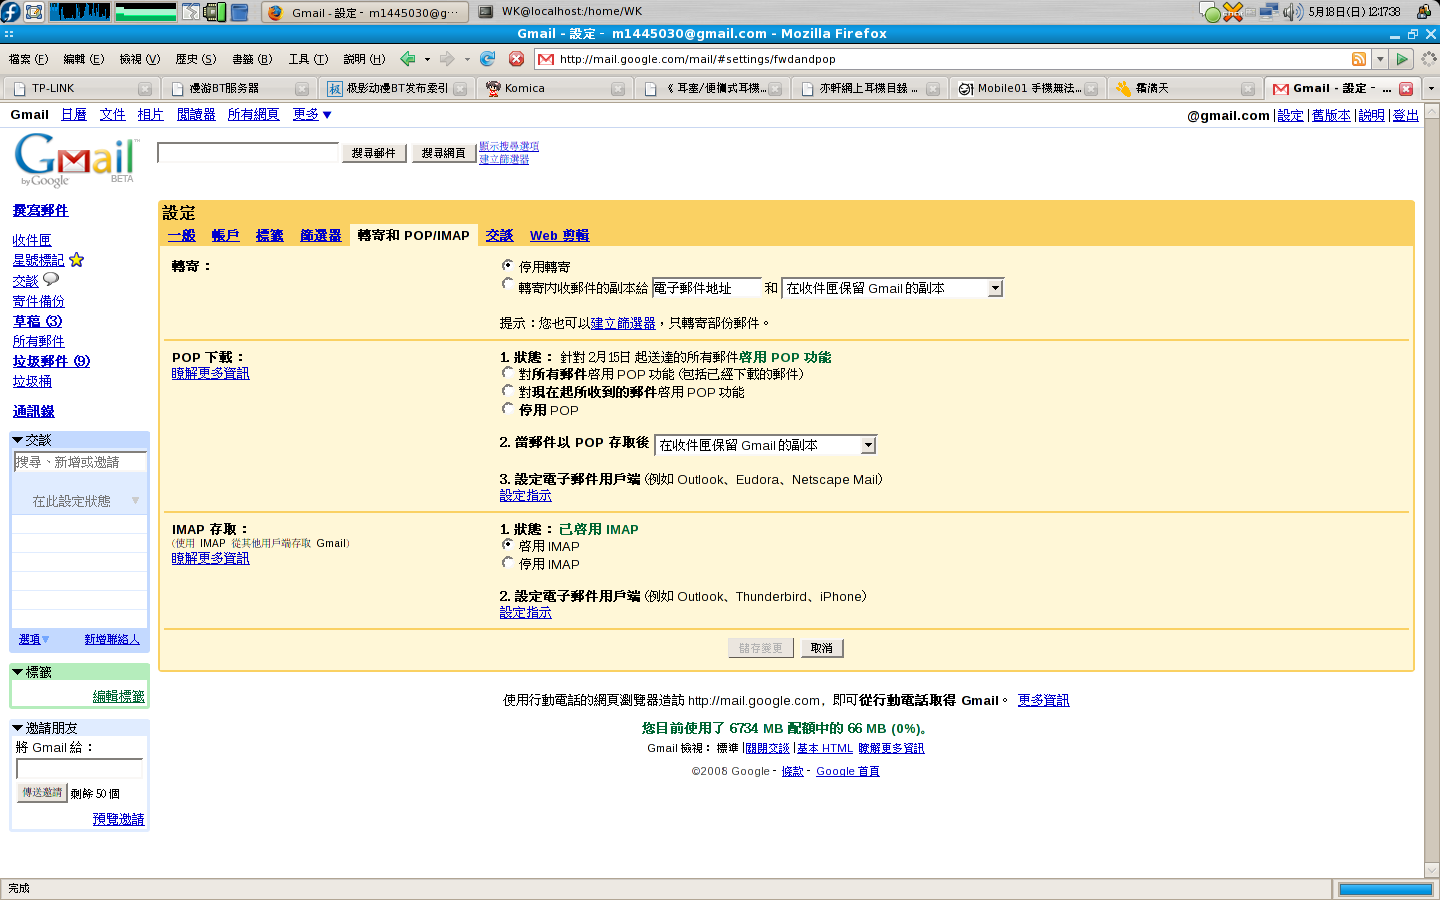Viewport: 1440px width, 900px height.
Task: Open the forwarding 在收件匣保留 Gmail 的副本 dropdown
Action: 892,288
